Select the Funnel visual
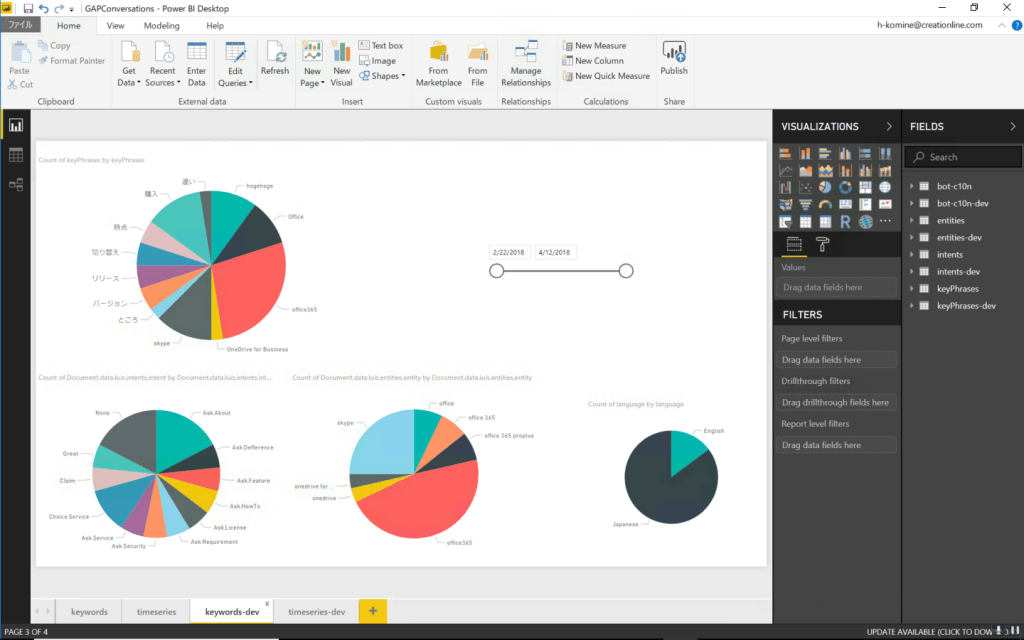This screenshot has height=640, width=1024. [805, 204]
